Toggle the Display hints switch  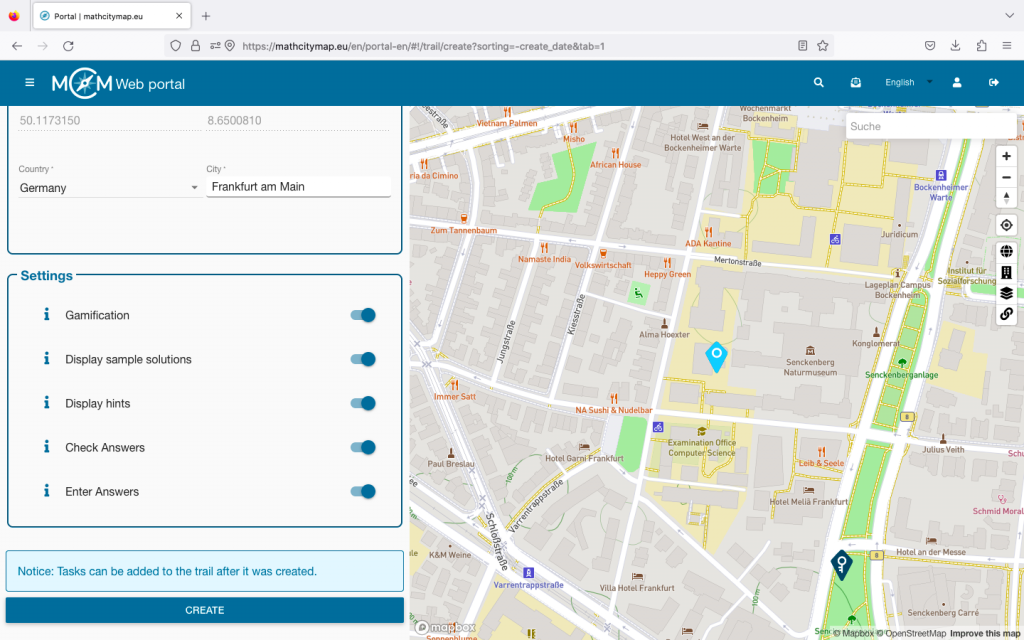point(363,403)
